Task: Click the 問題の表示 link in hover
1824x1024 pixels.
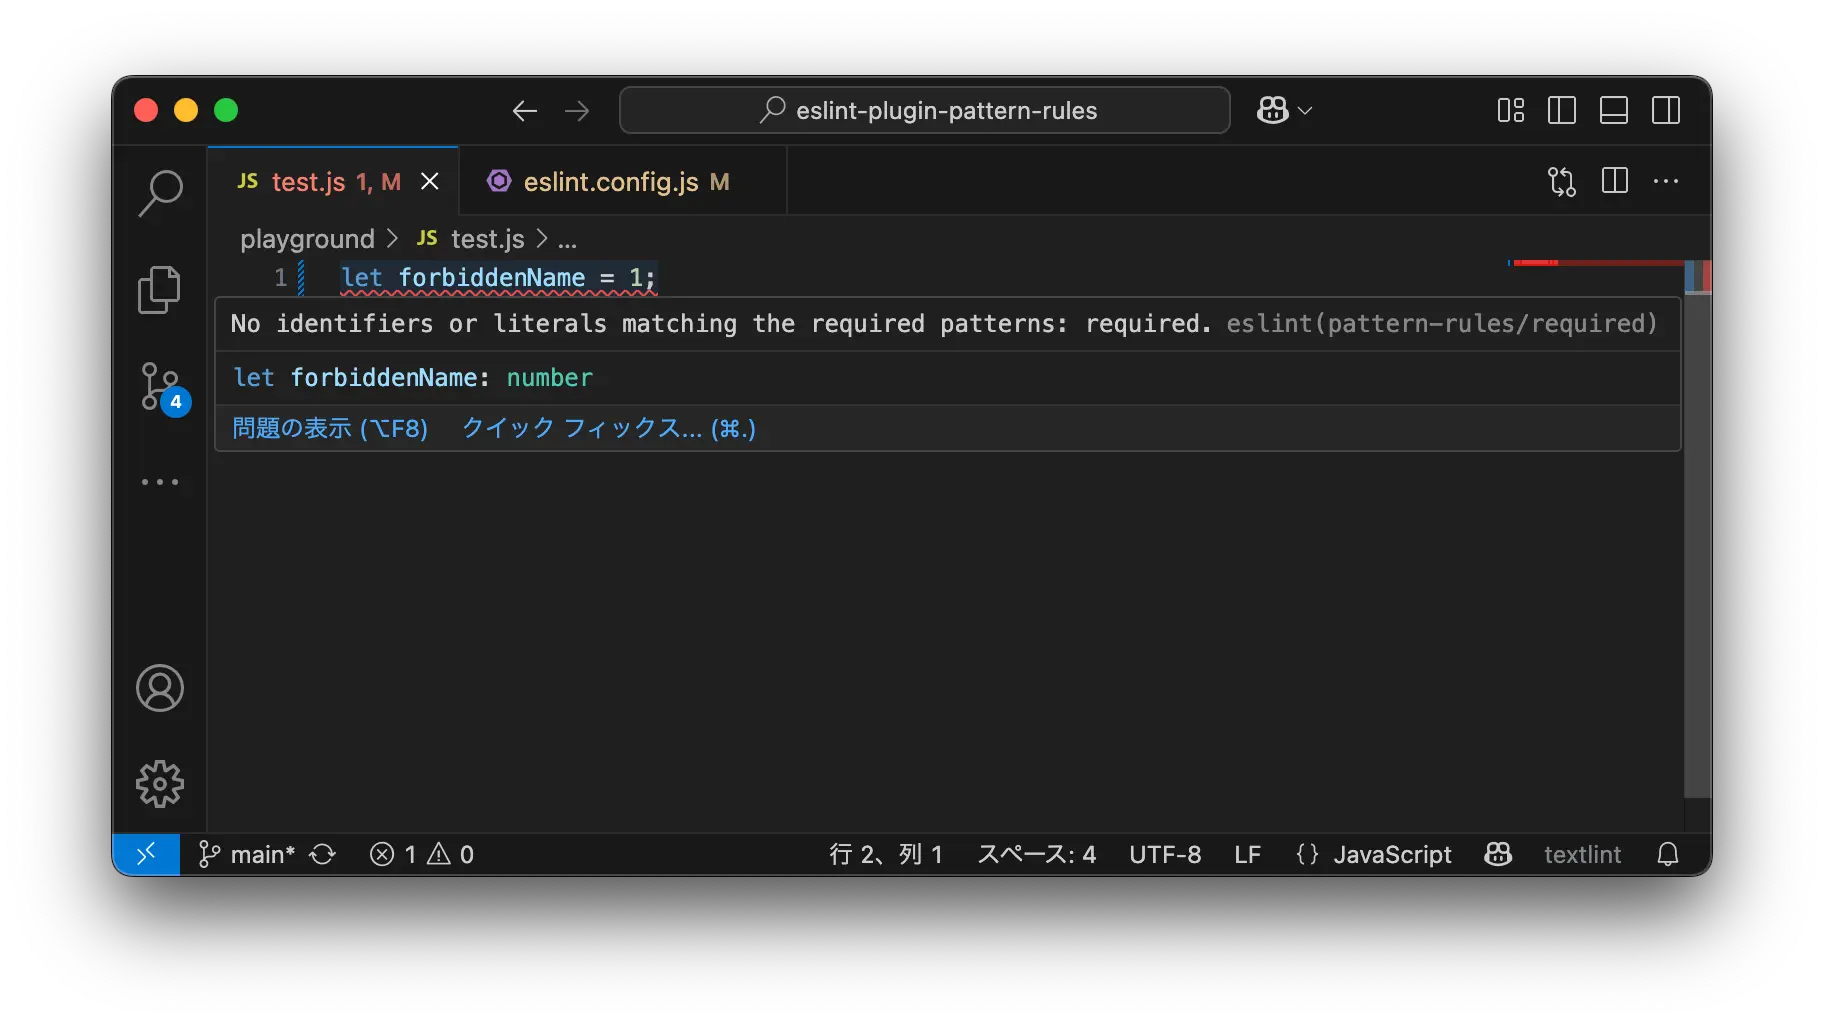Action: pos(330,429)
